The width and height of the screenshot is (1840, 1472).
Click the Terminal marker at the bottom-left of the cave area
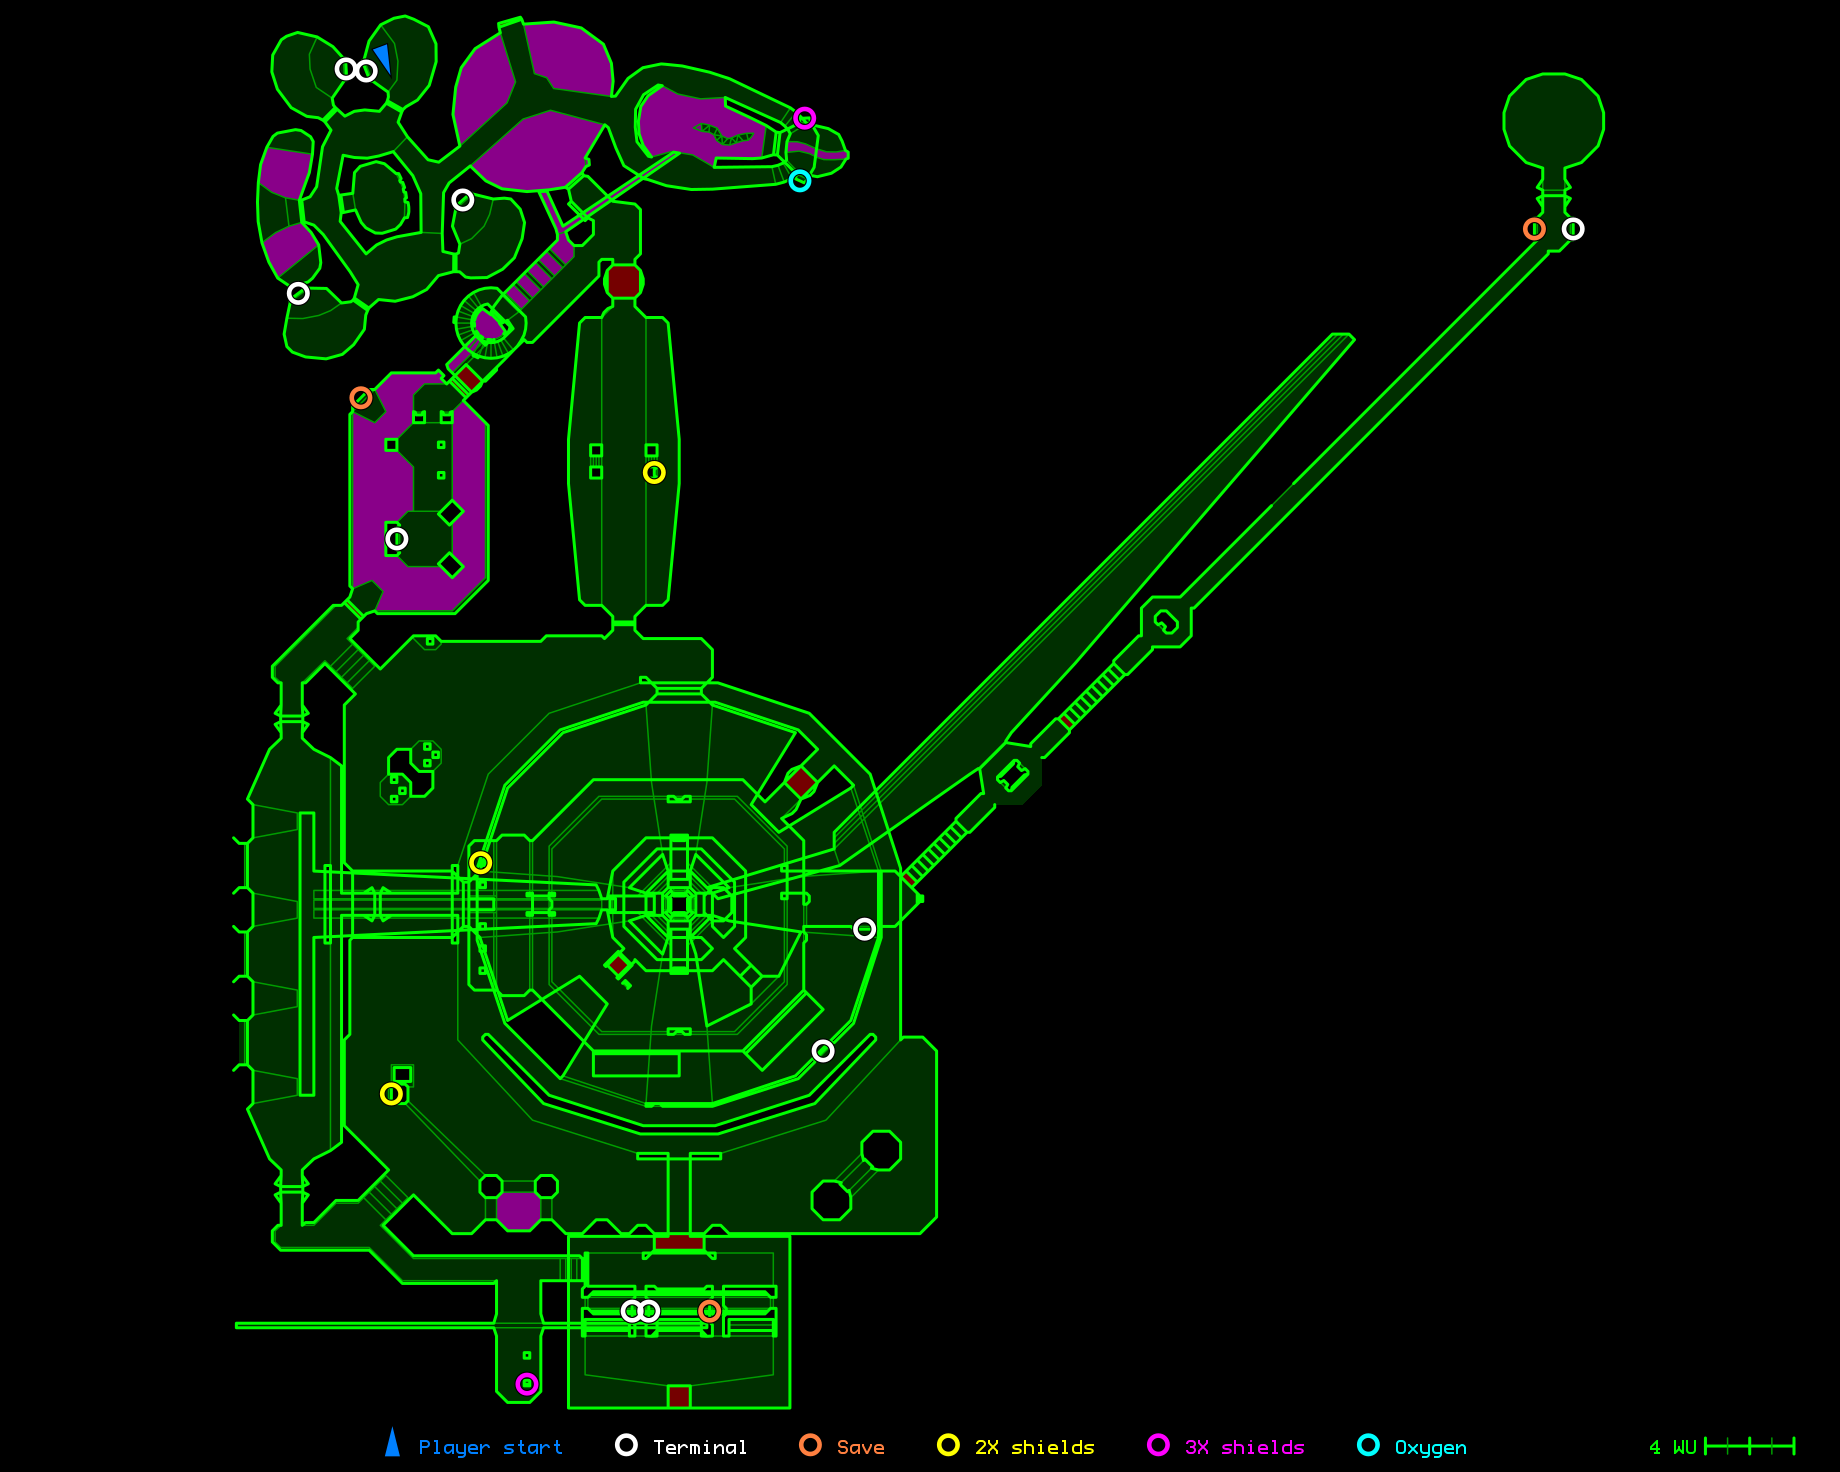(298, 293)
